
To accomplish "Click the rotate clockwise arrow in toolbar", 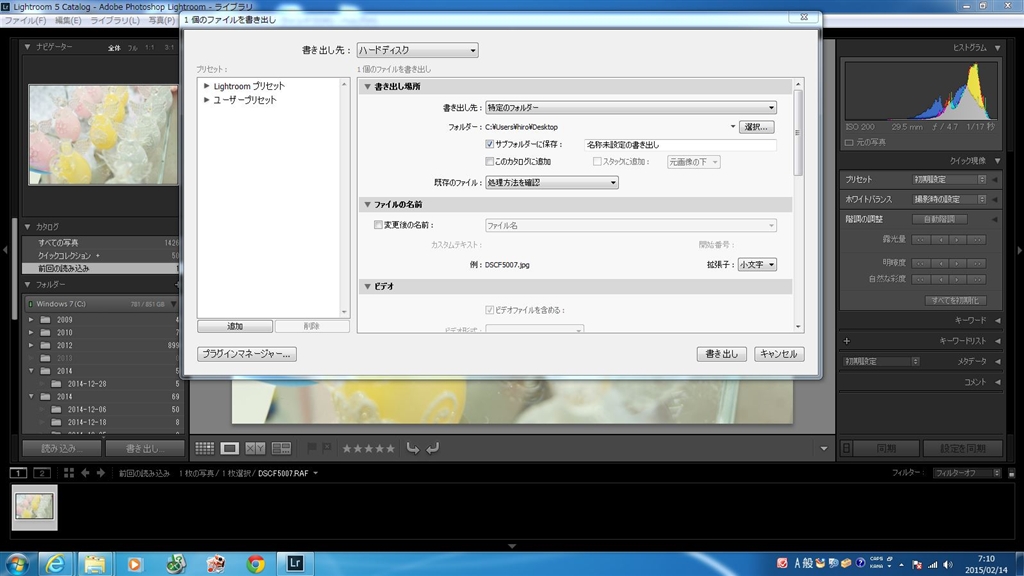I will point(432,448).
